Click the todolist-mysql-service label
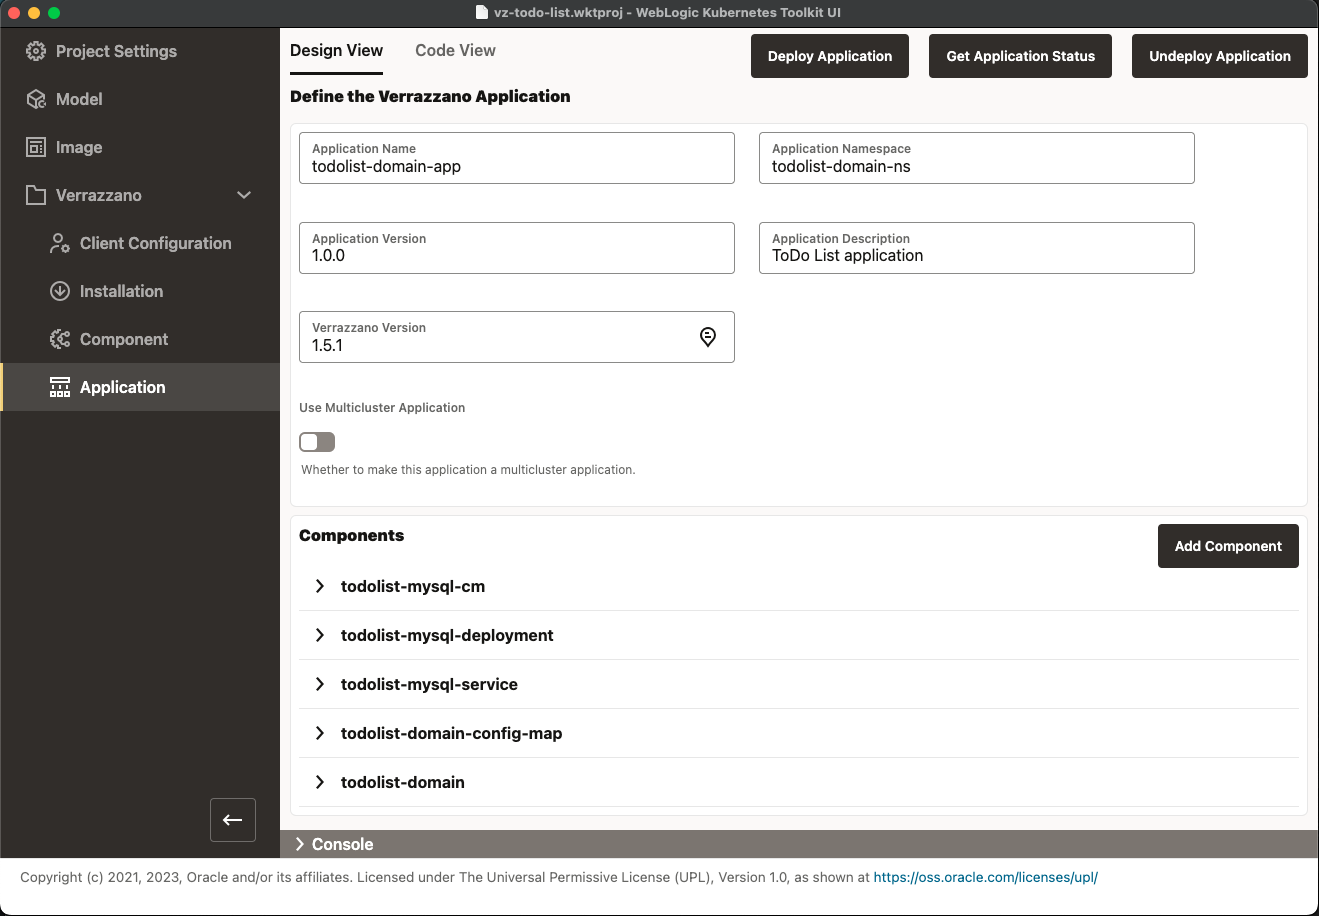 (429, 684)
